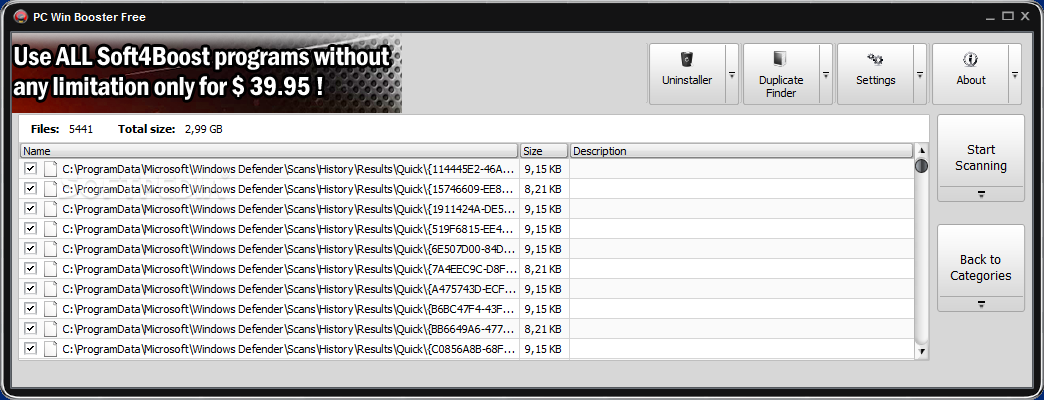Uncheck the {C0856A8B-68F file checkbox
The height and width of the screenshot is (400, 1044).
point(30,348)
